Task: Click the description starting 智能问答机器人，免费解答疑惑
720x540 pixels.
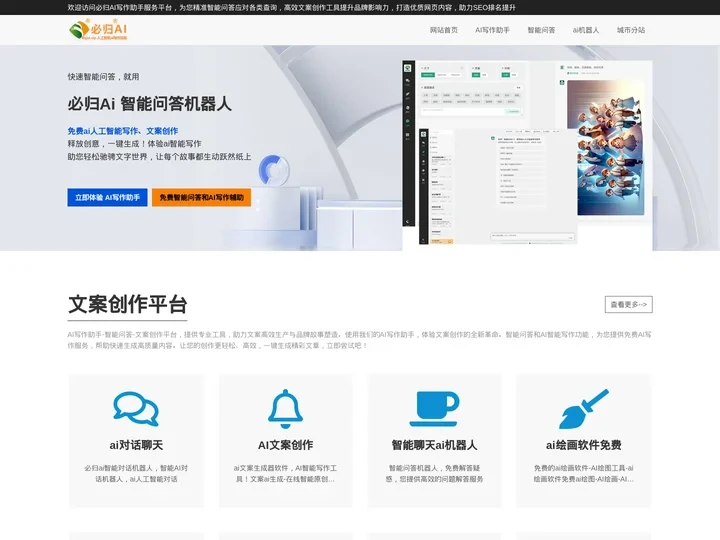Action: tap(434, 473)
